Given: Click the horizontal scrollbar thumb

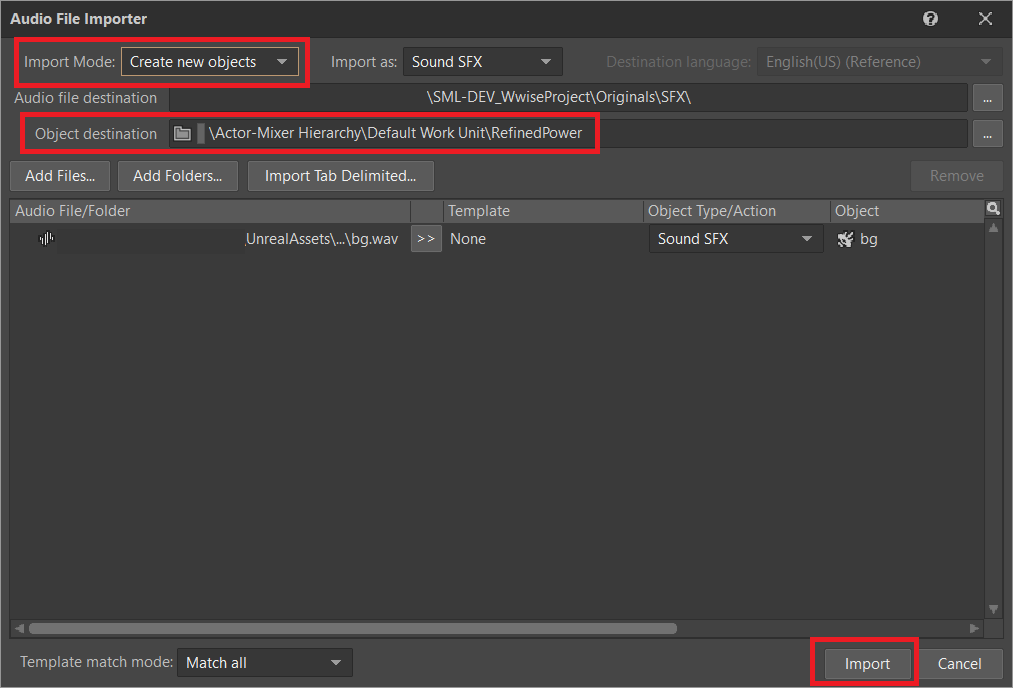Looking at the screenshot, I should coord(353,629).
